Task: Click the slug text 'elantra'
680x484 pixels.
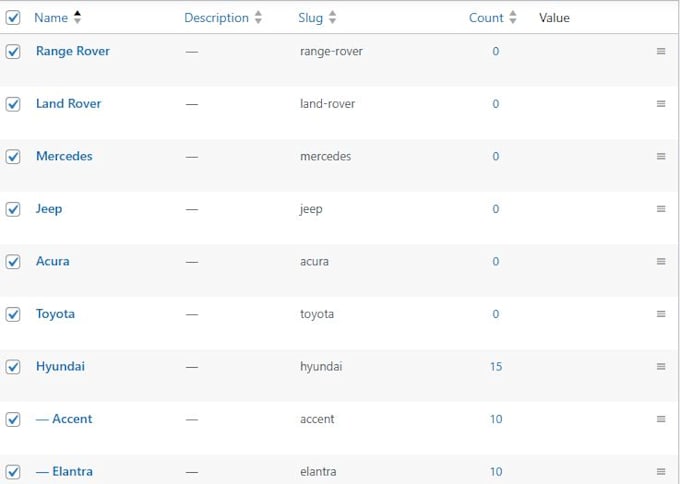Action: pyautogui.click(x=318, y=471)
